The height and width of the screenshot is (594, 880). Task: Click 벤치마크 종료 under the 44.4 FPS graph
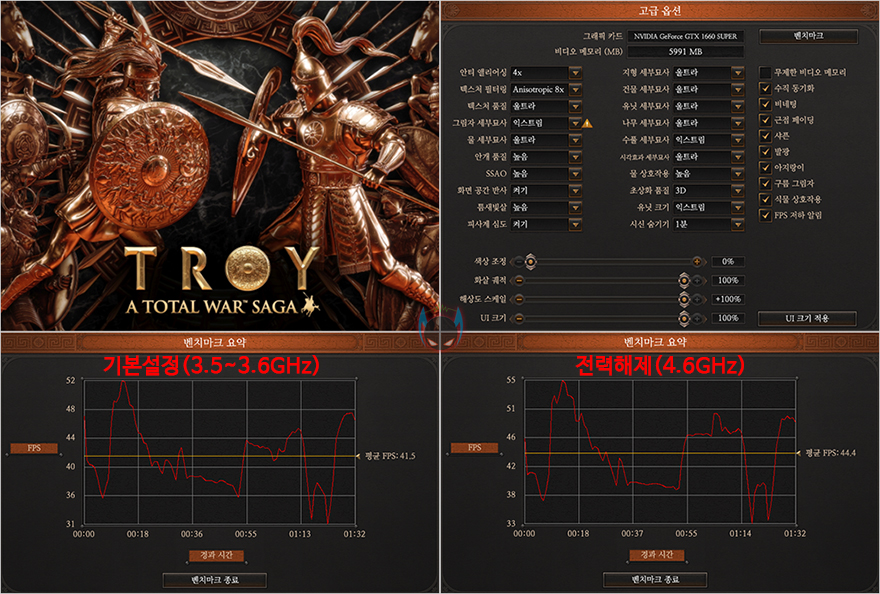pyautogui.click(x=655, y=579)
